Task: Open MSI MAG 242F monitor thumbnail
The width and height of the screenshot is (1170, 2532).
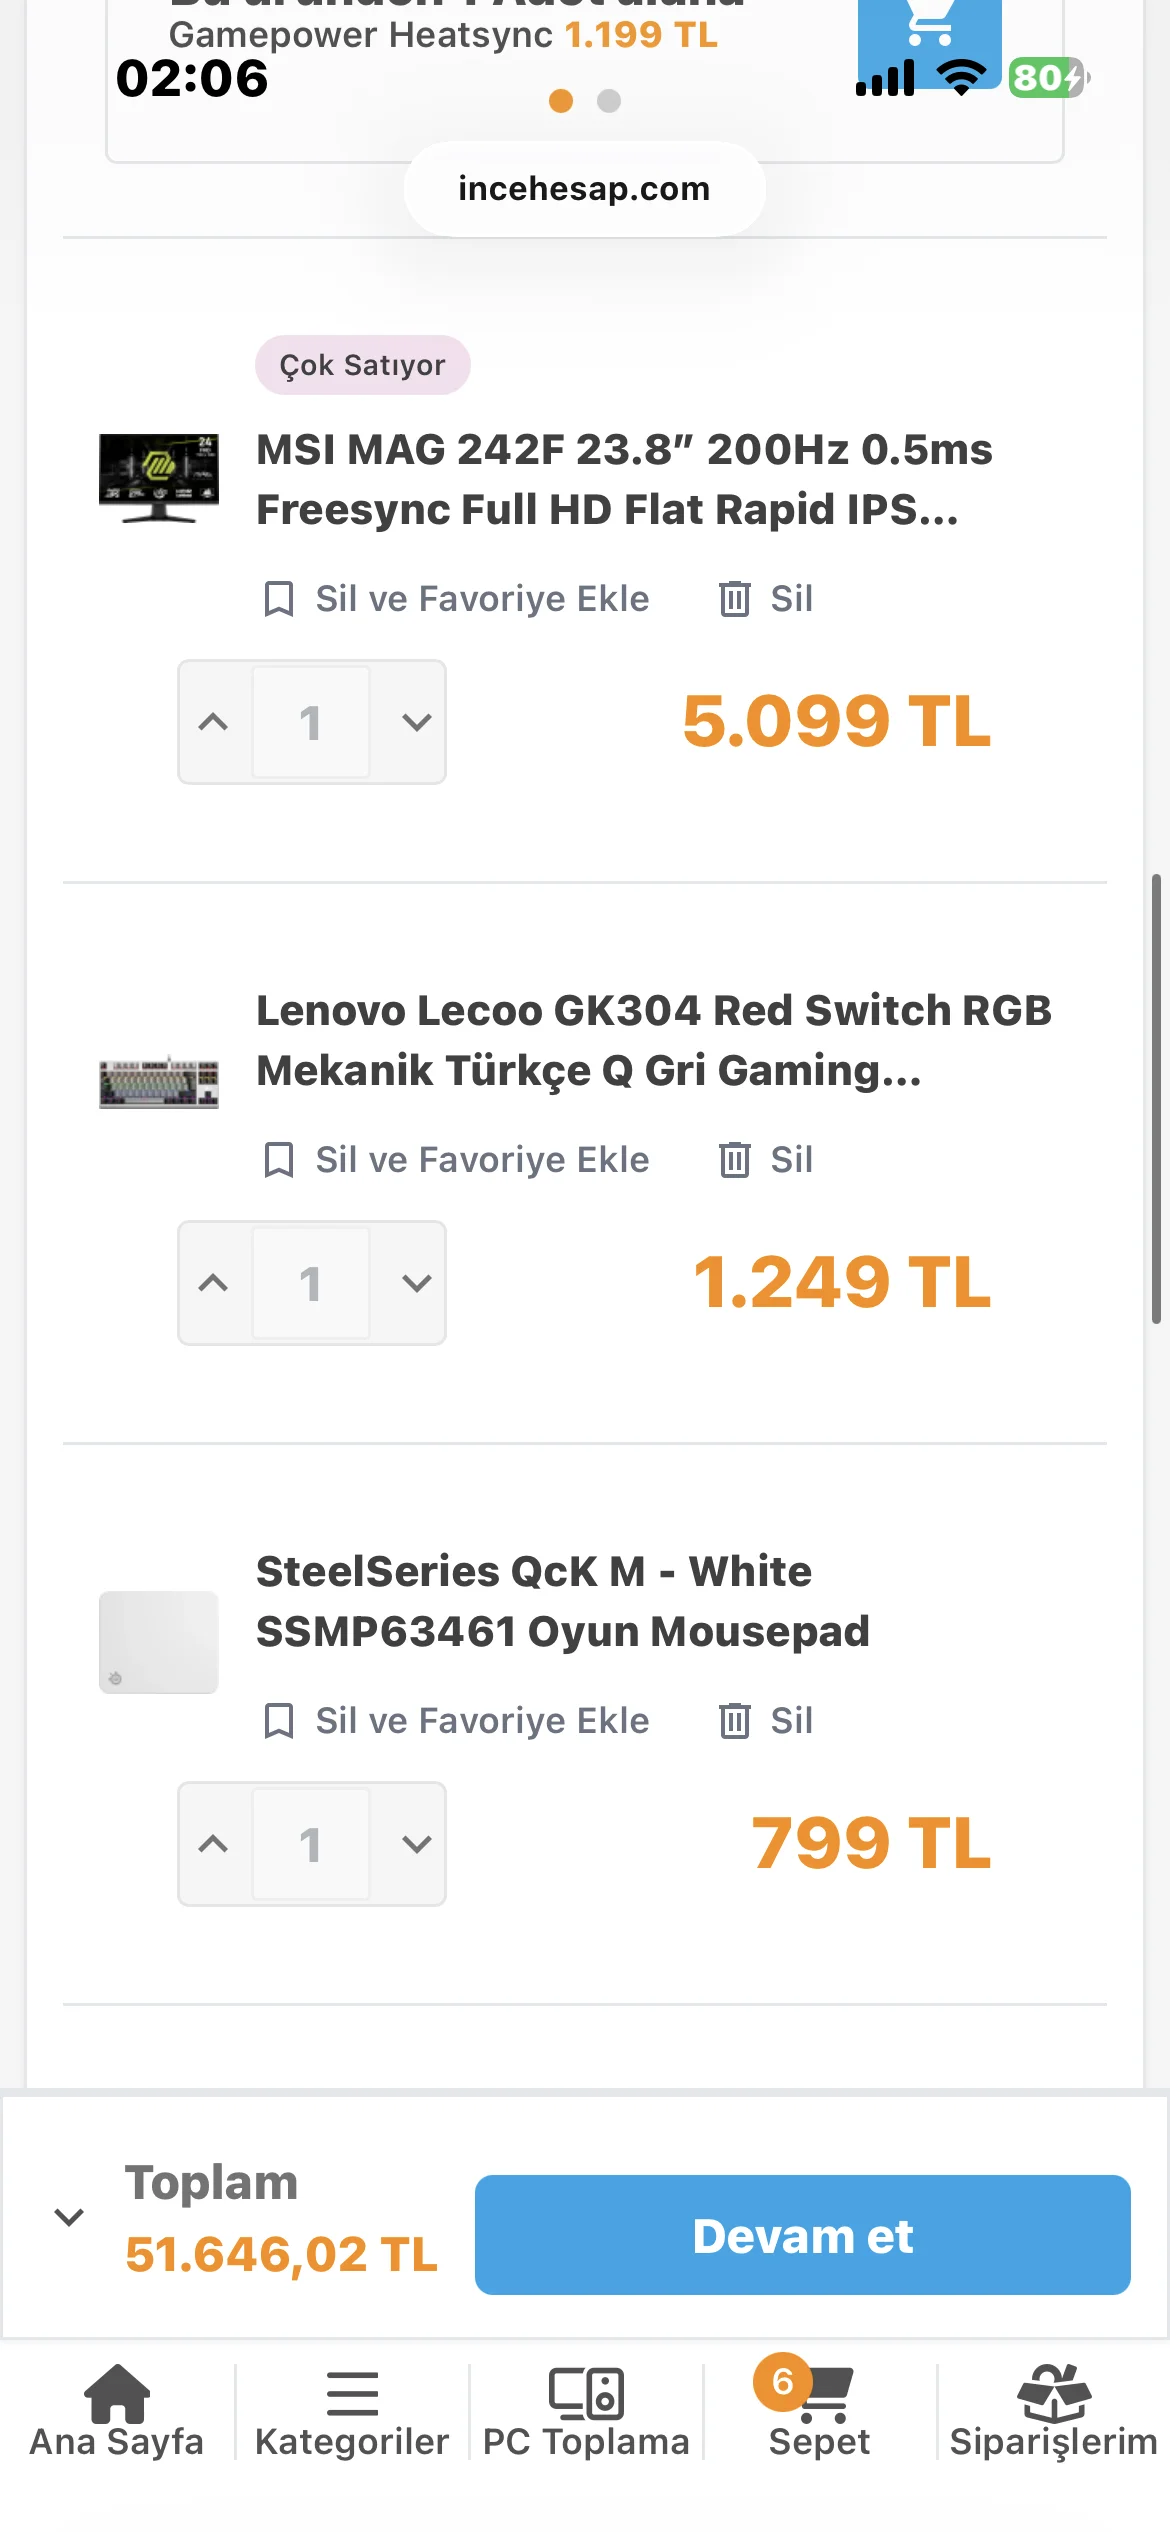Action: (x=159, y=478)
